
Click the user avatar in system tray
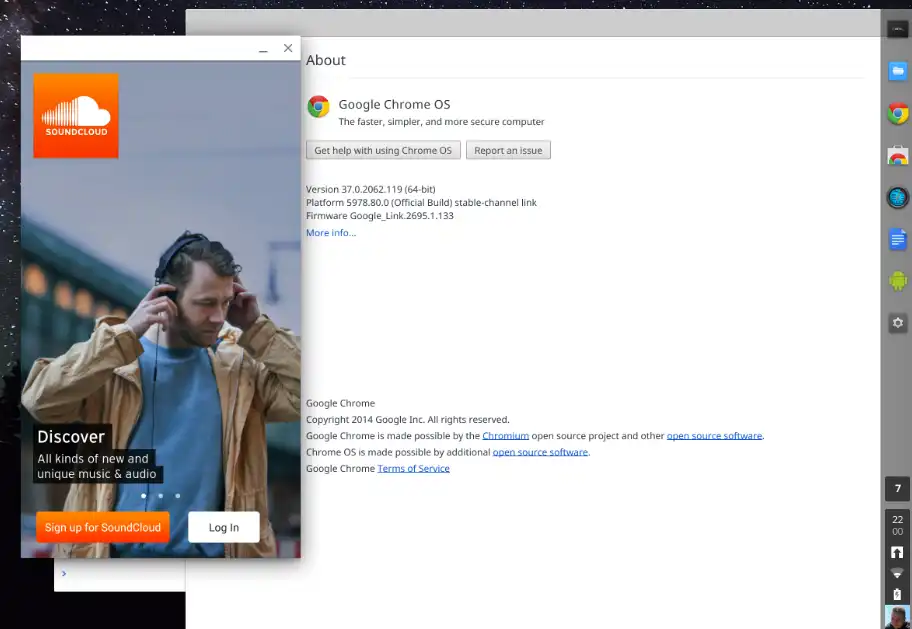(897, 617)
